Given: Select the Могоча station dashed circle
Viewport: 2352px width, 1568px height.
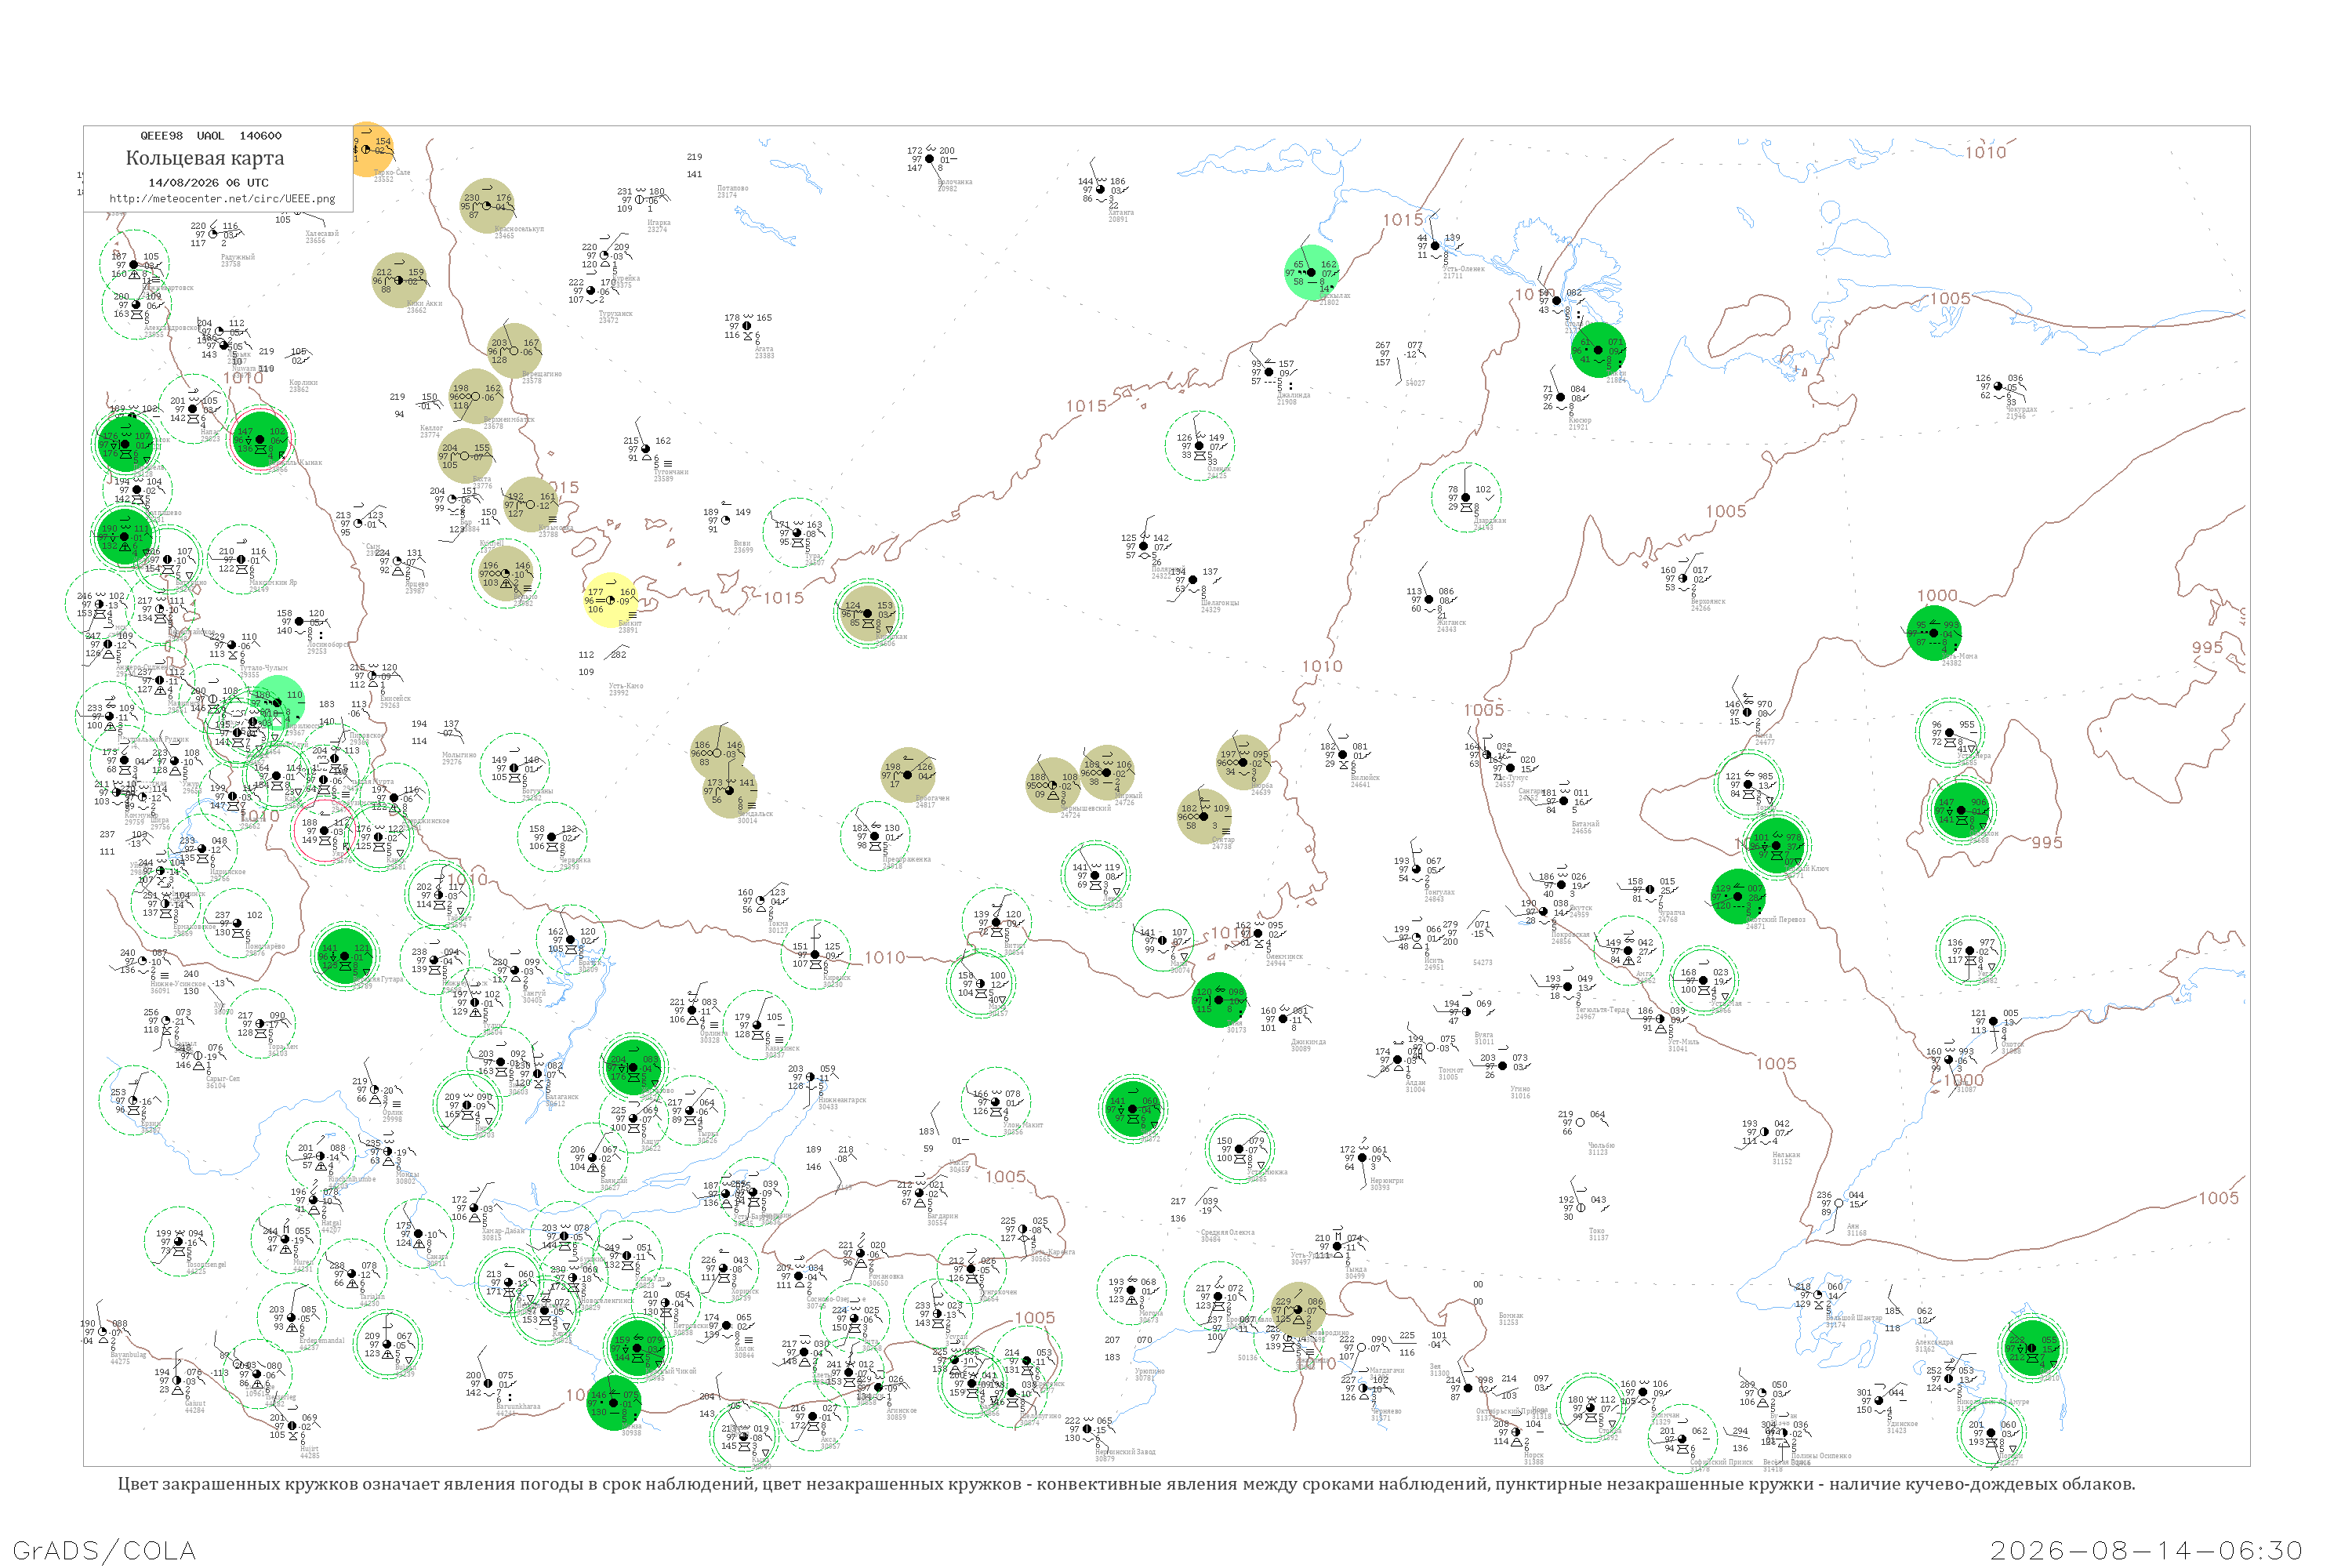Looking at the screenshot, I should tap(1131, 1290).
